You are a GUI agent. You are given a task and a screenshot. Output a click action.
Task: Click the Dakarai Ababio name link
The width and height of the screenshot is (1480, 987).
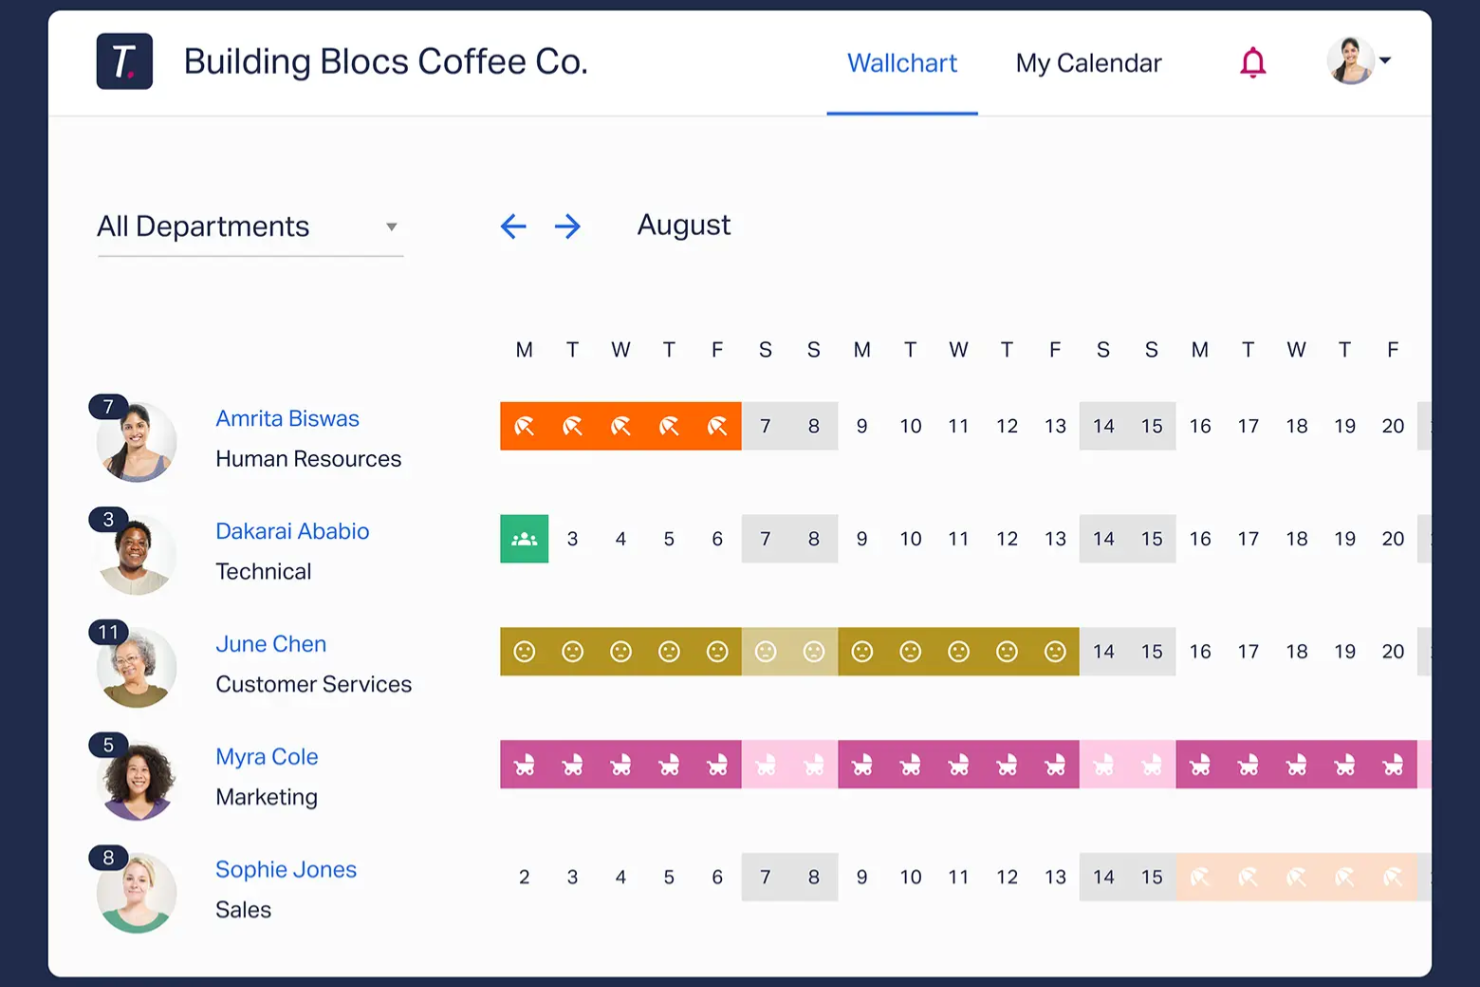tap(292, 531)
